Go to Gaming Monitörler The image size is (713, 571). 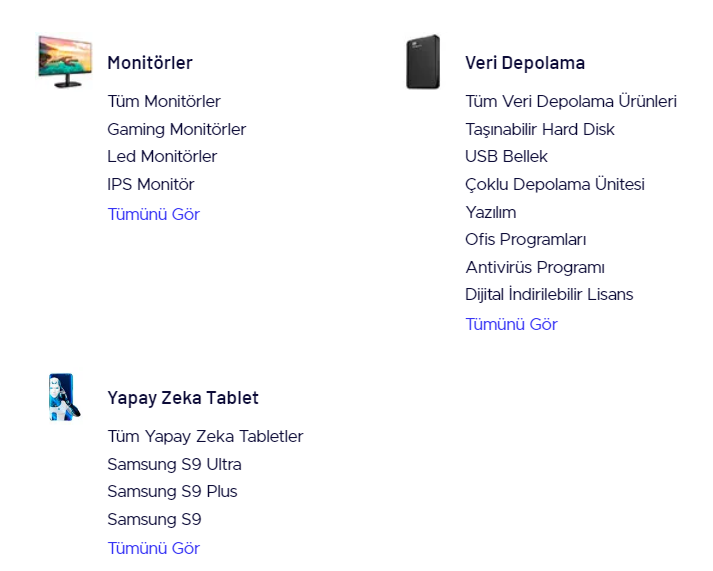176,129
